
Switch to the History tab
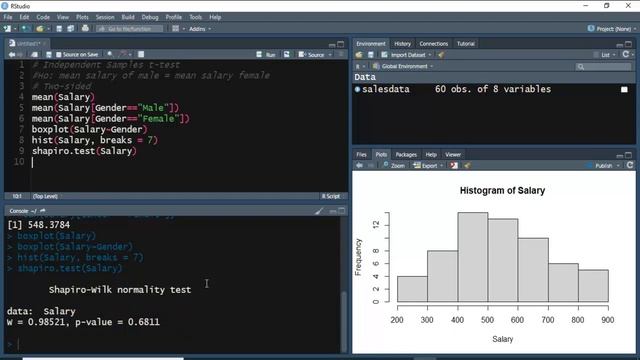(x=402, y=44)
